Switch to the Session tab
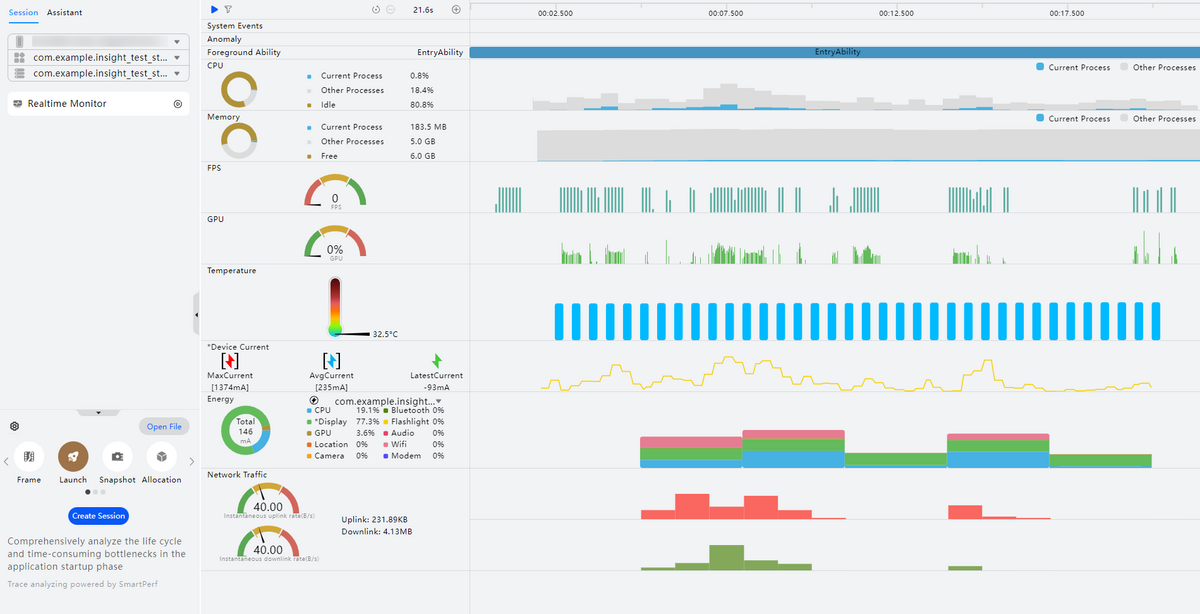 click(23, 12)
